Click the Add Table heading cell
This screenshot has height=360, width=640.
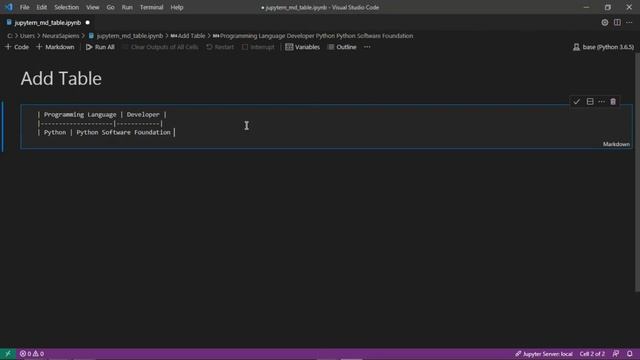61,78
